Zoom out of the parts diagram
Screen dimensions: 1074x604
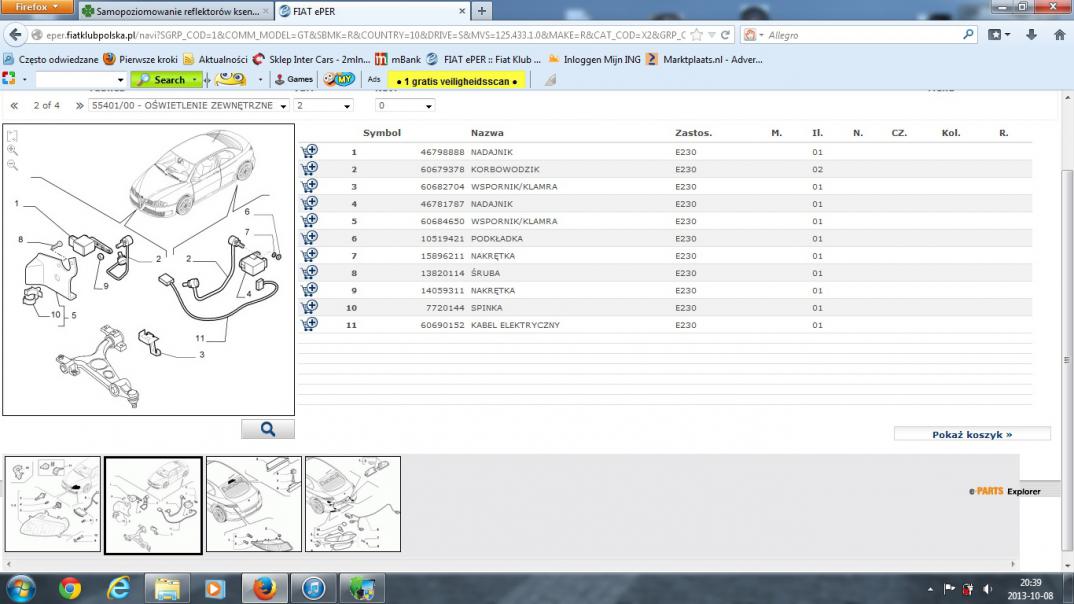[12, 165]
